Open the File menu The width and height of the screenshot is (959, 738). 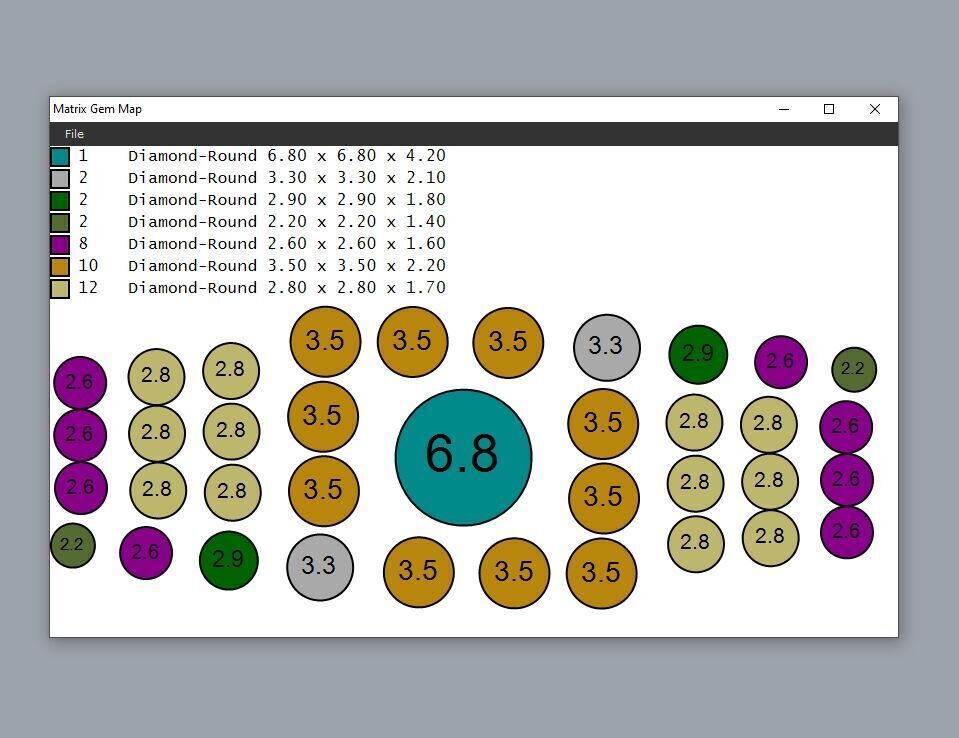point(74,134)
